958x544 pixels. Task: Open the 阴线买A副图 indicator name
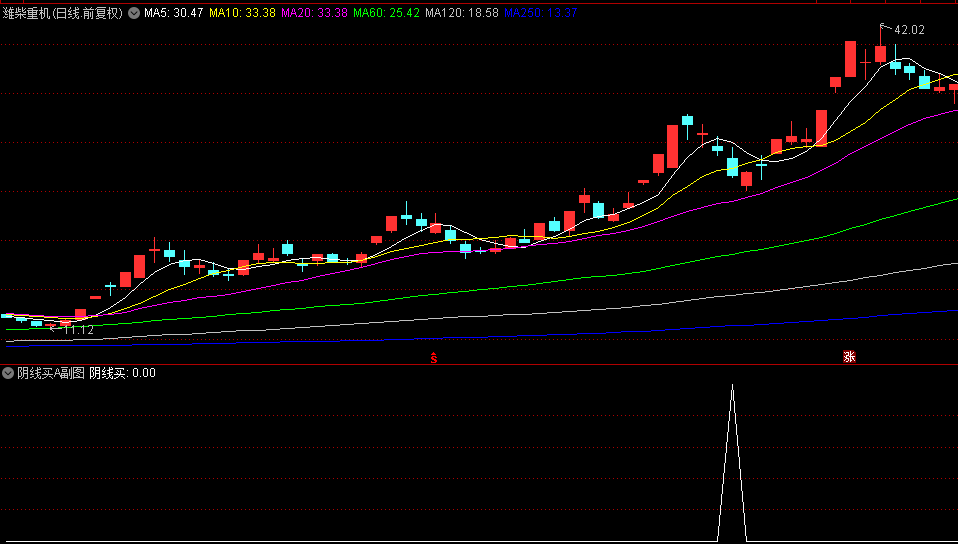pos(50,373)
